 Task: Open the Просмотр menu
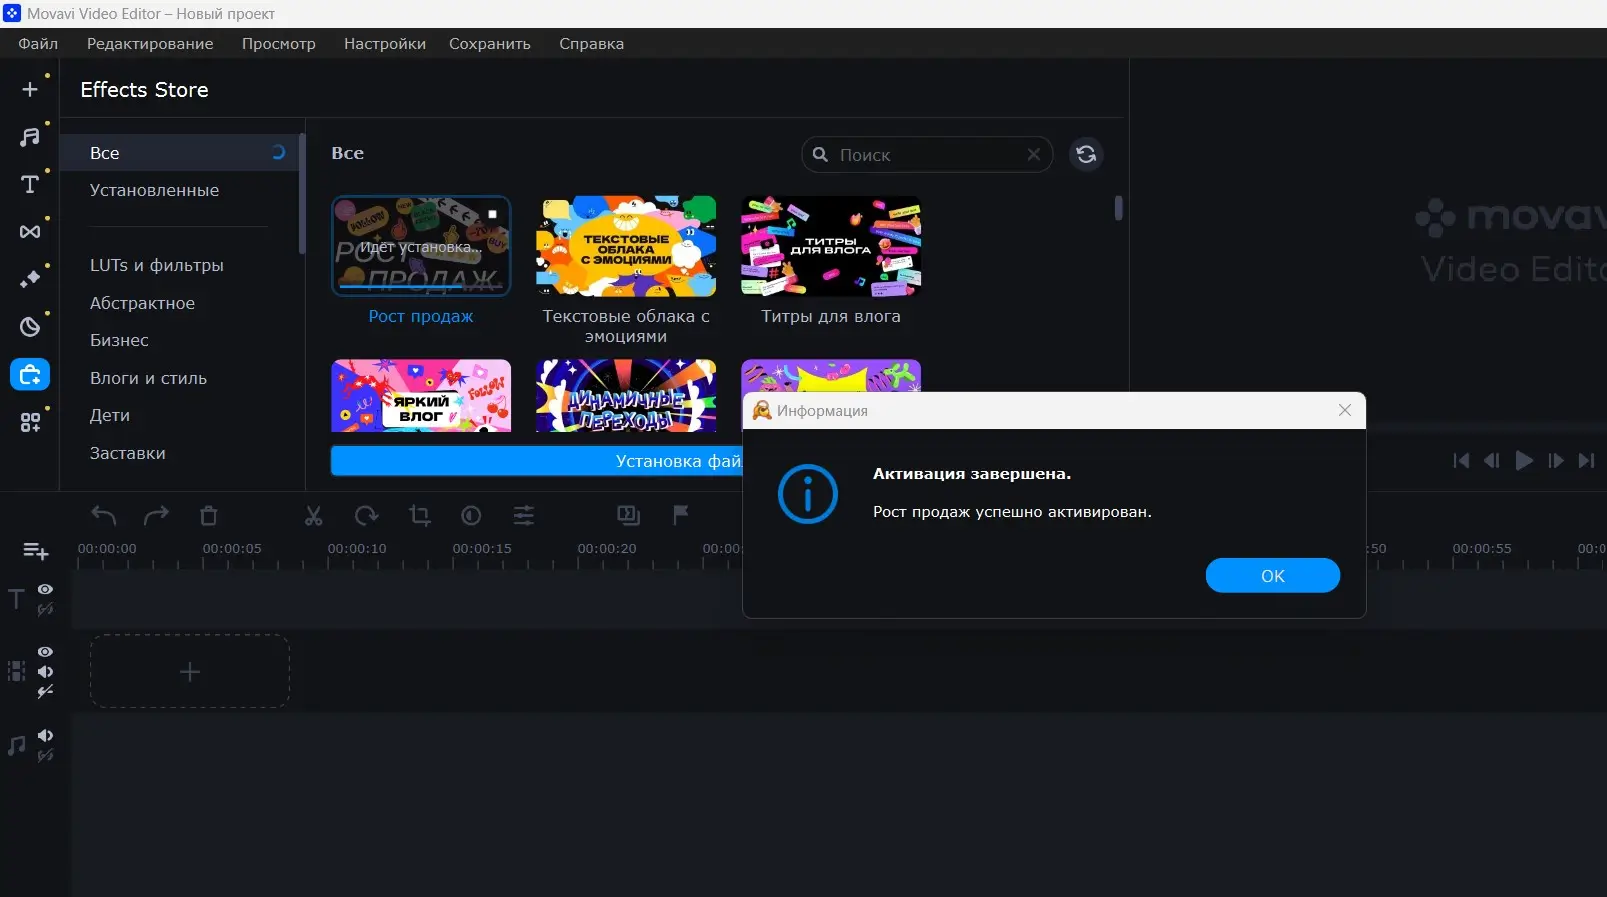(278, 43)
